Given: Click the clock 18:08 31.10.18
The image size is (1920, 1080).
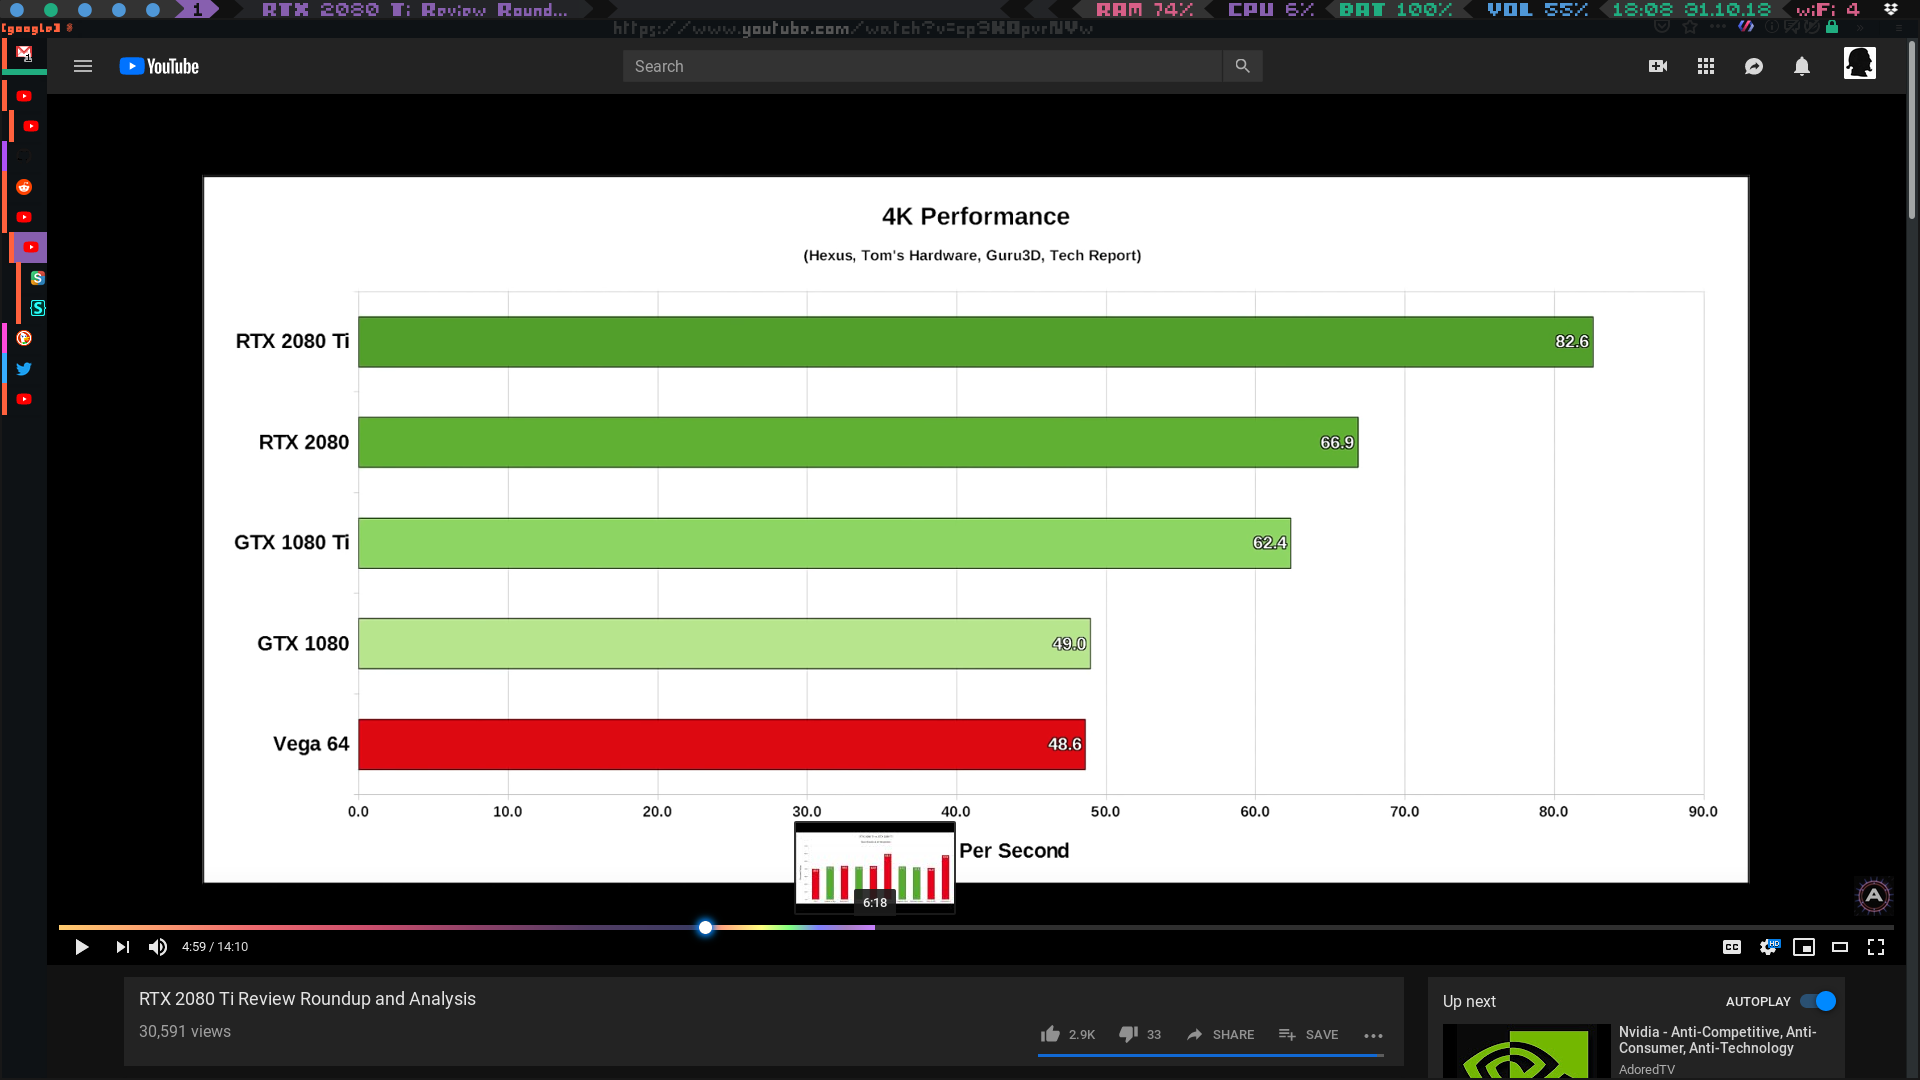Looking at the screenshot, I should (1691, 9).
